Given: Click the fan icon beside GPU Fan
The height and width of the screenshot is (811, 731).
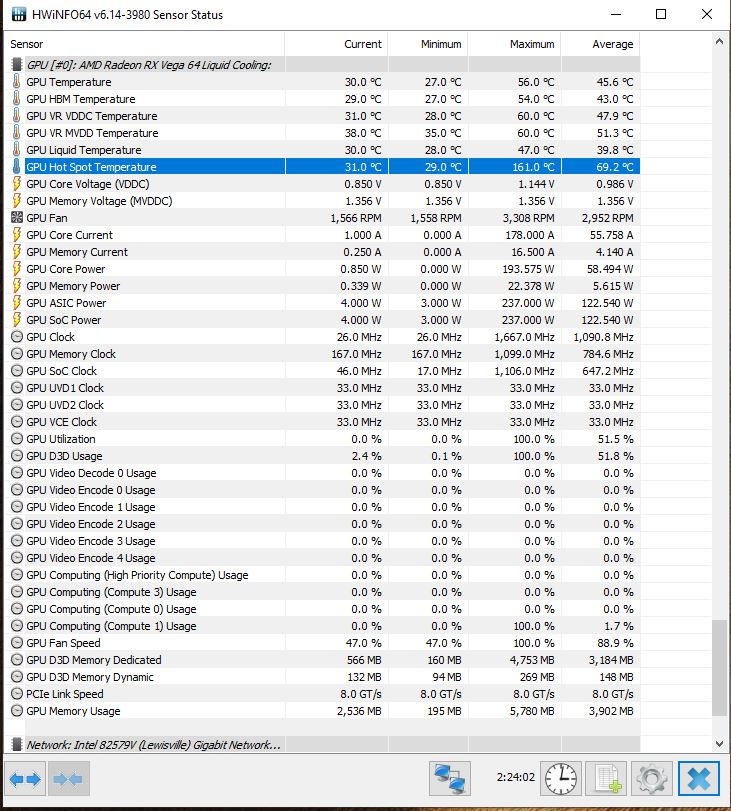Looking at the screenshot, I should (x=17, y=218).
